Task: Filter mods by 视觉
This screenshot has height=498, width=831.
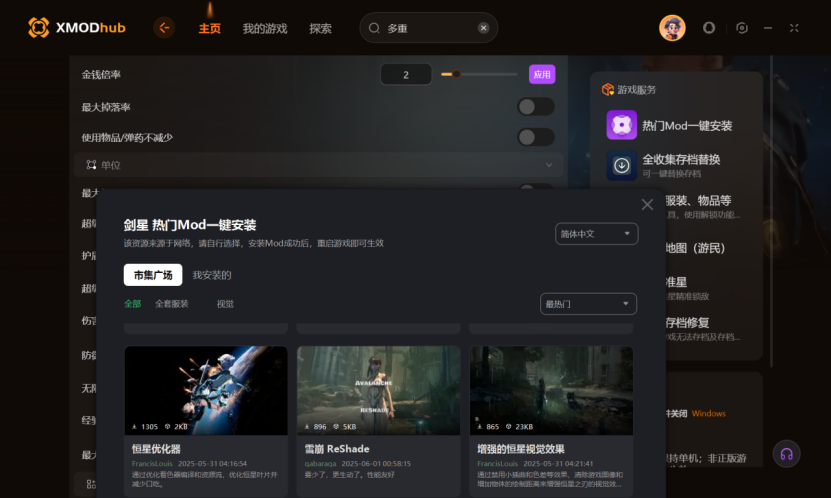Action: point(225,304)
